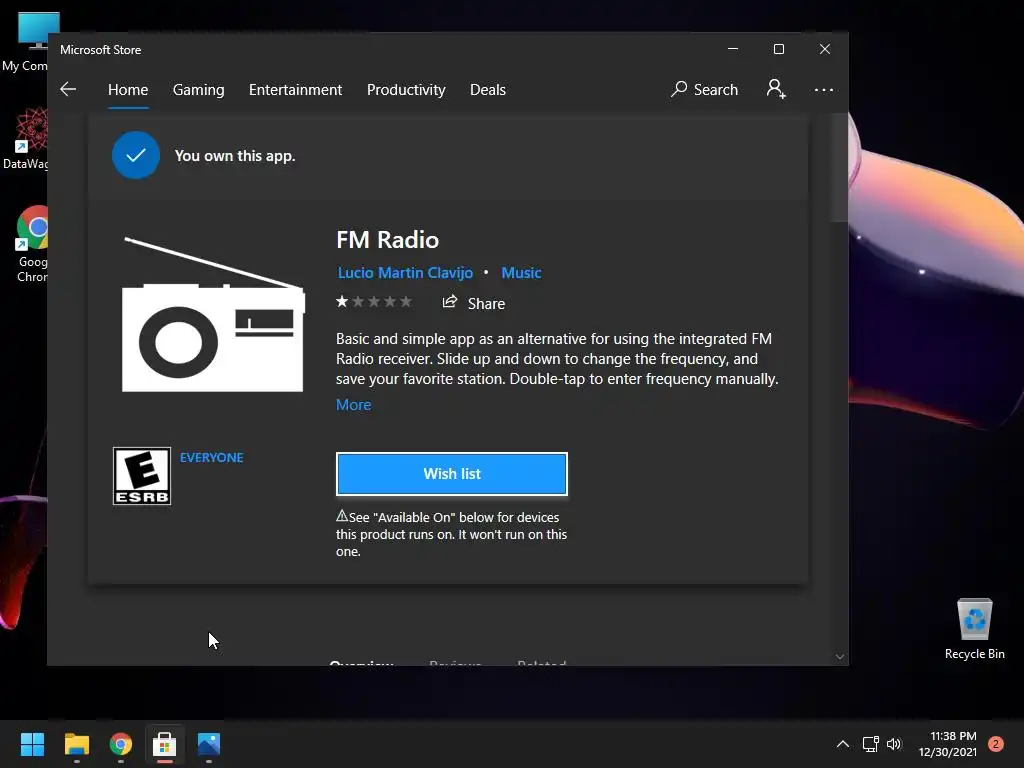Click the 'You own this app.' text
Image resolution: width=1024 pixels, height=768 pixels.
coord(235,156)
